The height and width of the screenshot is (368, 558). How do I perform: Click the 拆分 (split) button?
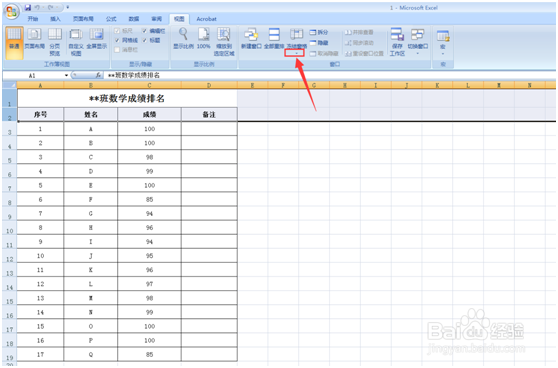click(x=319, y=32)
